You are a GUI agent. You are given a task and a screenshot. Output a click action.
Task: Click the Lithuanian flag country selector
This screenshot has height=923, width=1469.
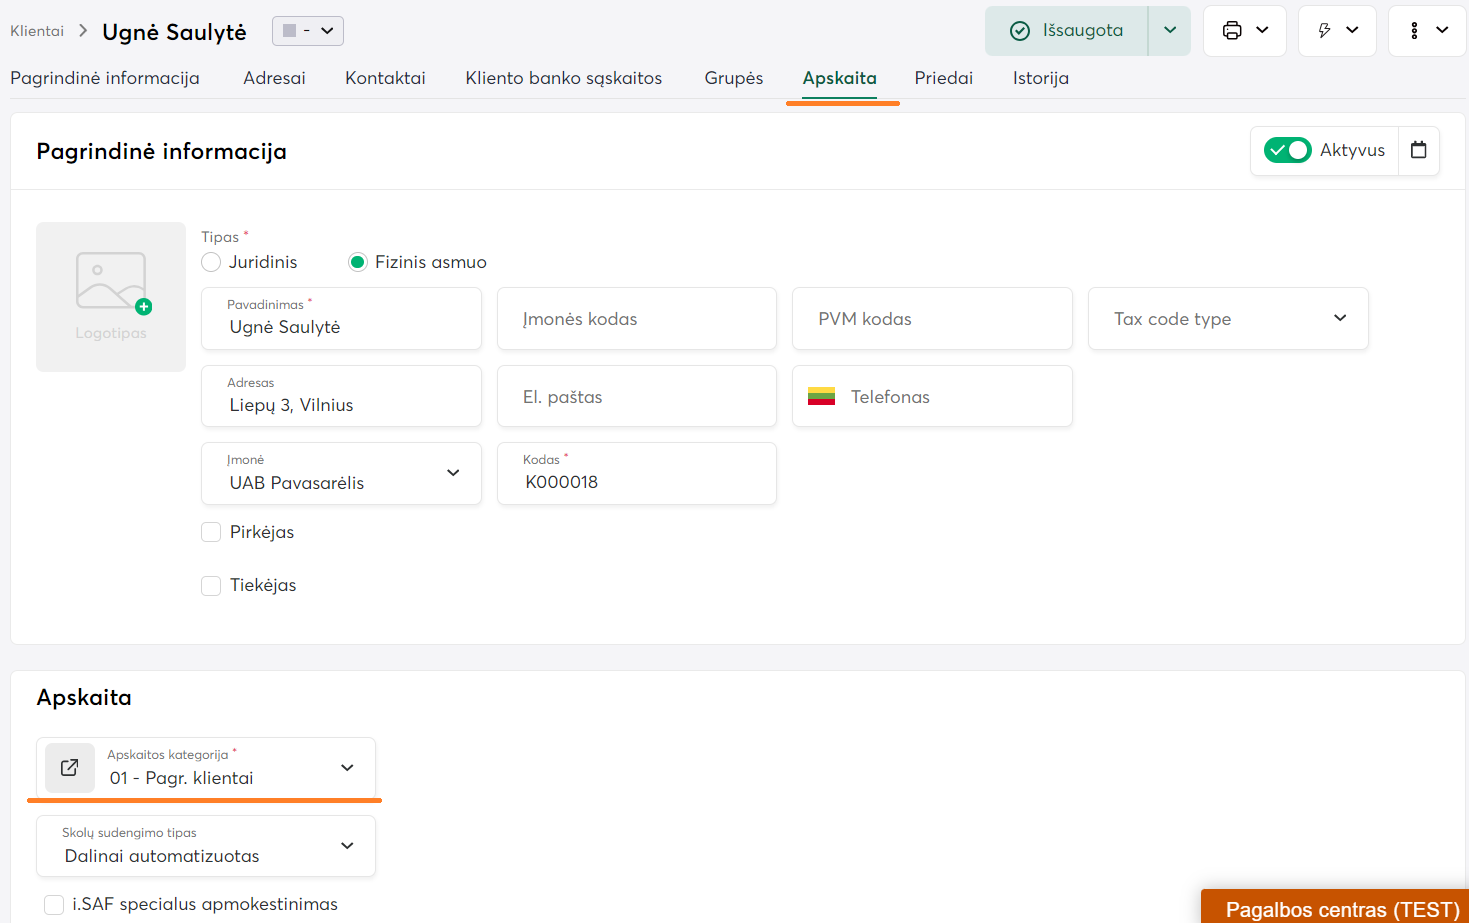point(821,397)
